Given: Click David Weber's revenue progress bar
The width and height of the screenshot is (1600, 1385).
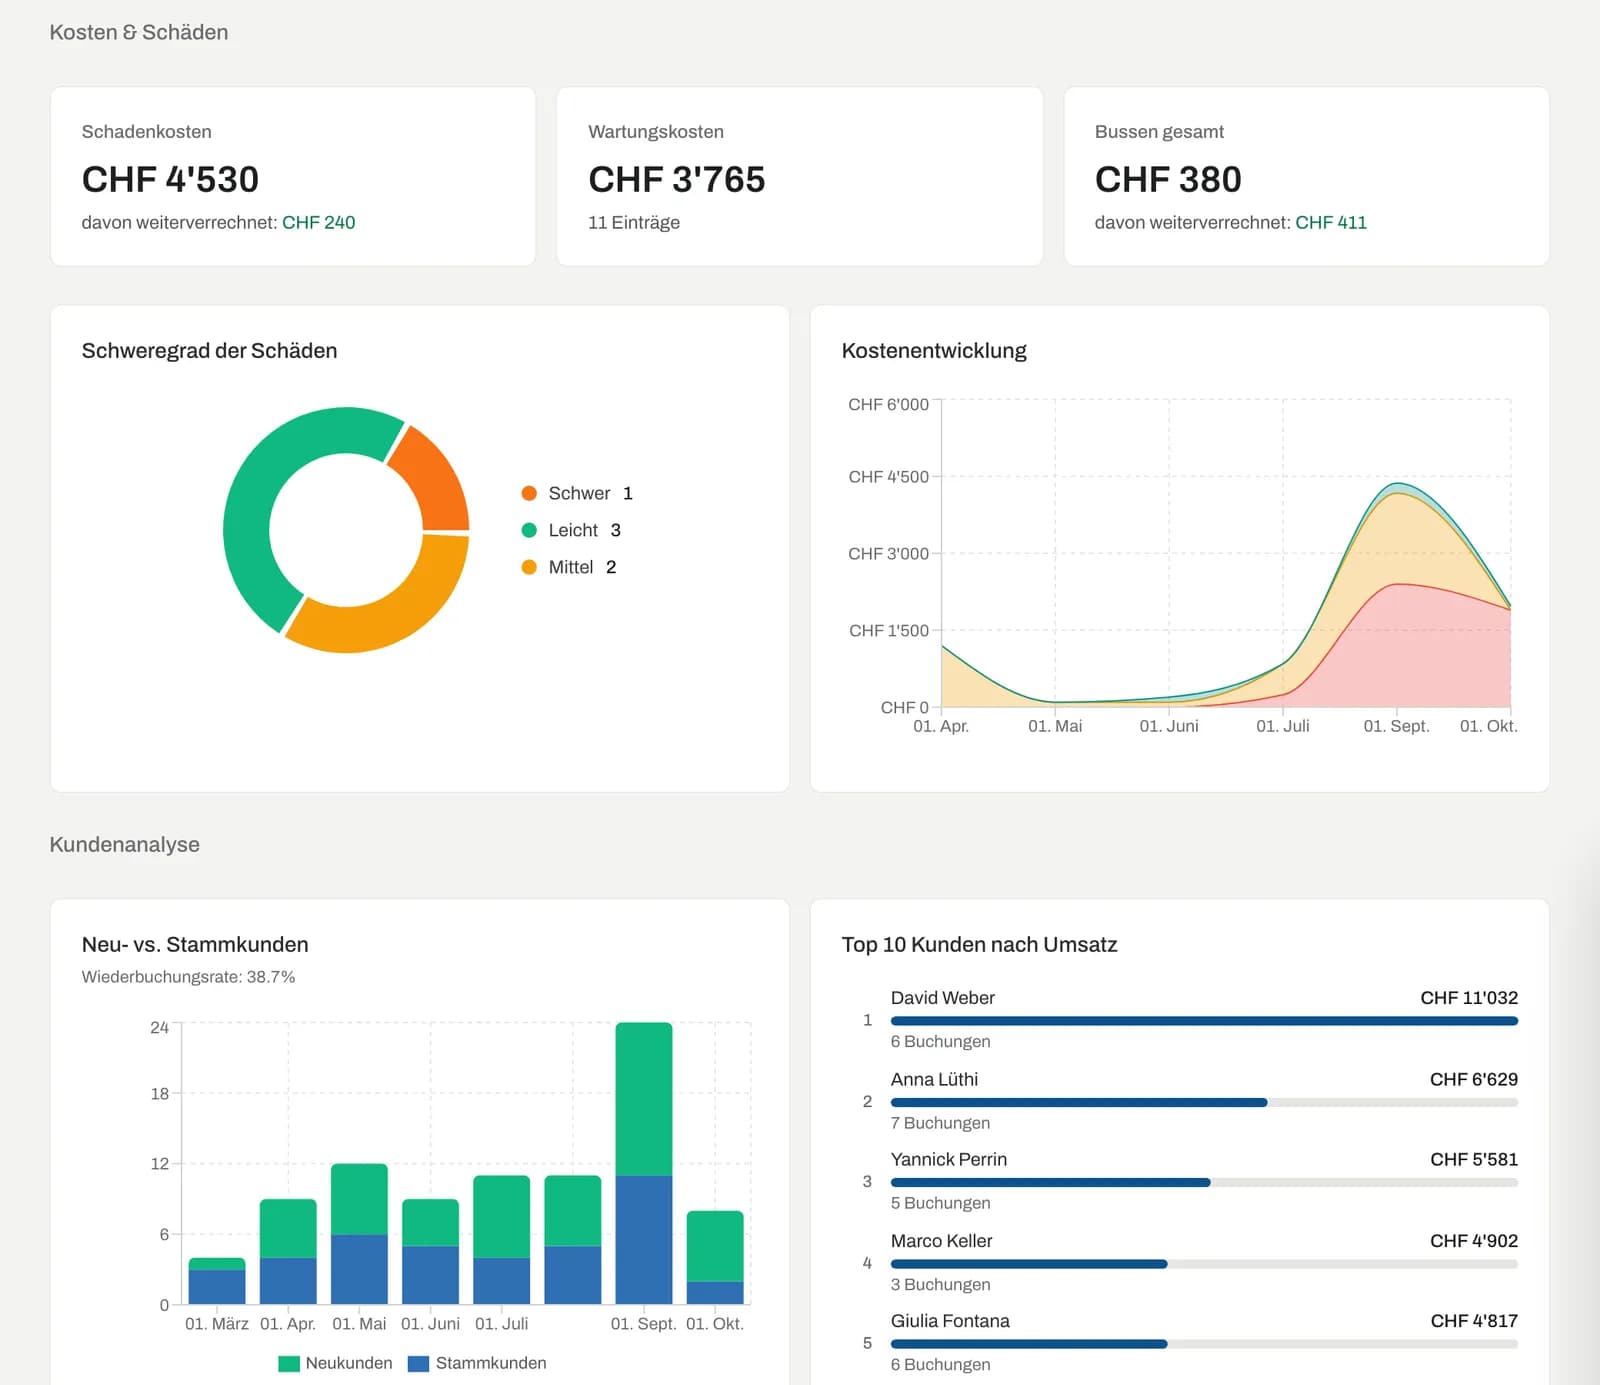Looking at the screenshot, I should tap(1204, 1021).
